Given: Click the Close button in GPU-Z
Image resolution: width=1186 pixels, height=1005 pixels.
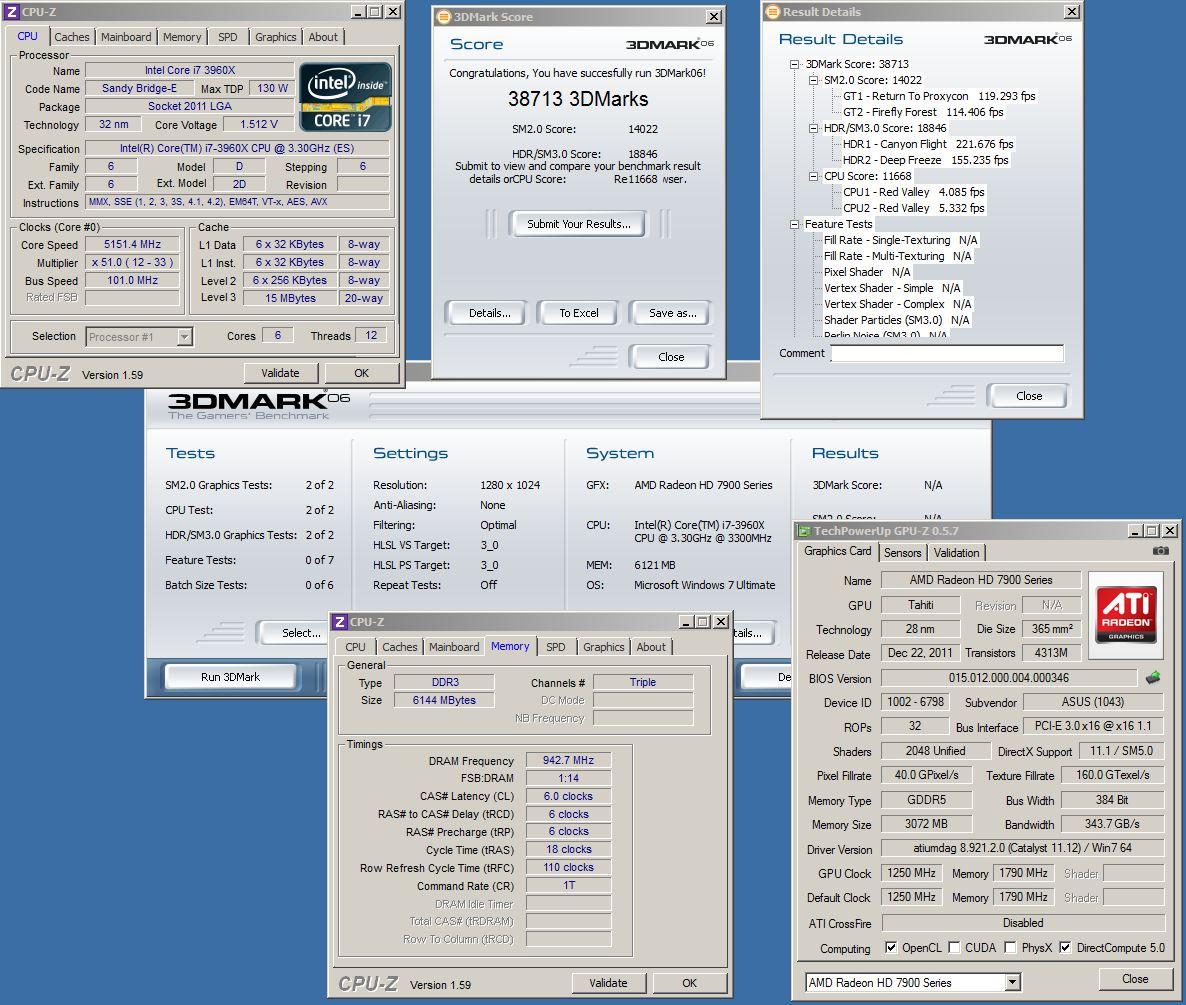Looking at the screenshot, I should click(x=1135, y=979).
